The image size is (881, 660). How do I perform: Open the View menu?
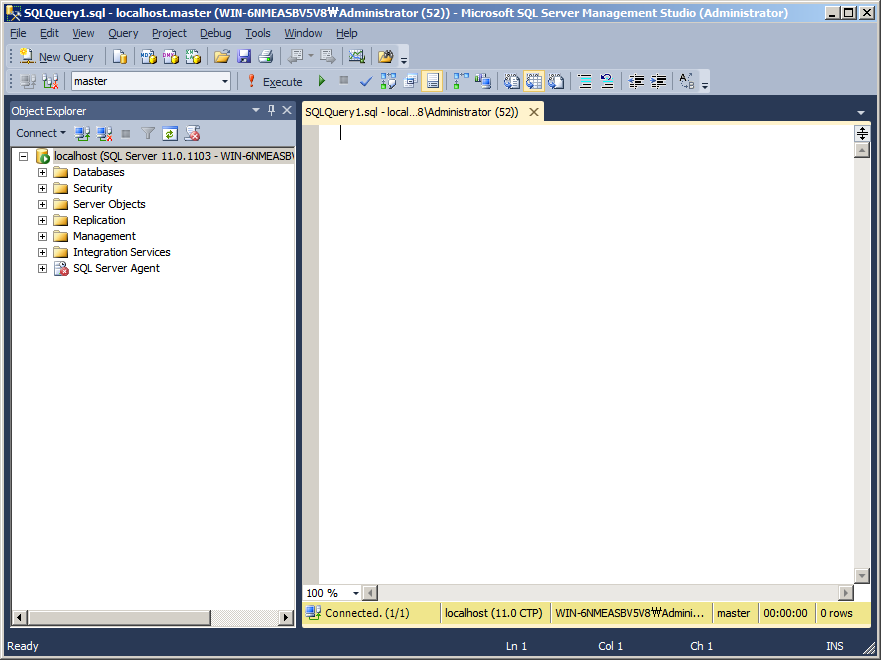click(x=83, y=33)
